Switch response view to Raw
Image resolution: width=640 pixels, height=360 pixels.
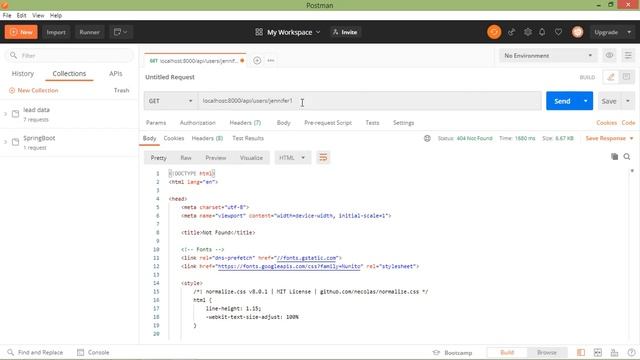[186, 158]
